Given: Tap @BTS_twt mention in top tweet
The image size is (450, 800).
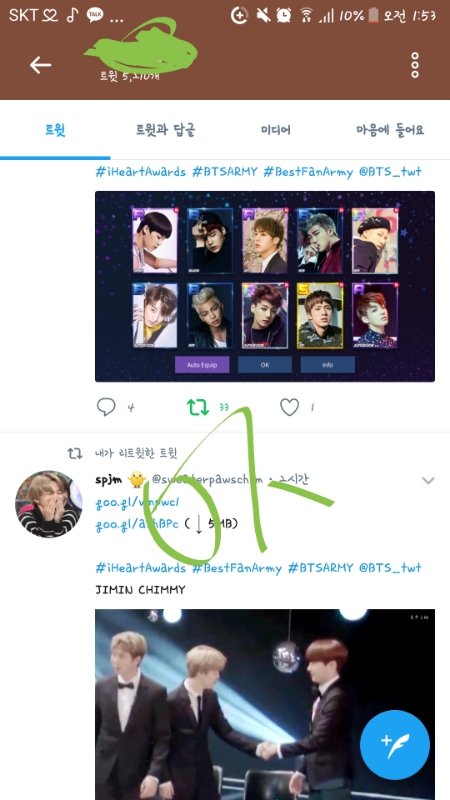Looking at the screenshot, I should pos(390,172).
